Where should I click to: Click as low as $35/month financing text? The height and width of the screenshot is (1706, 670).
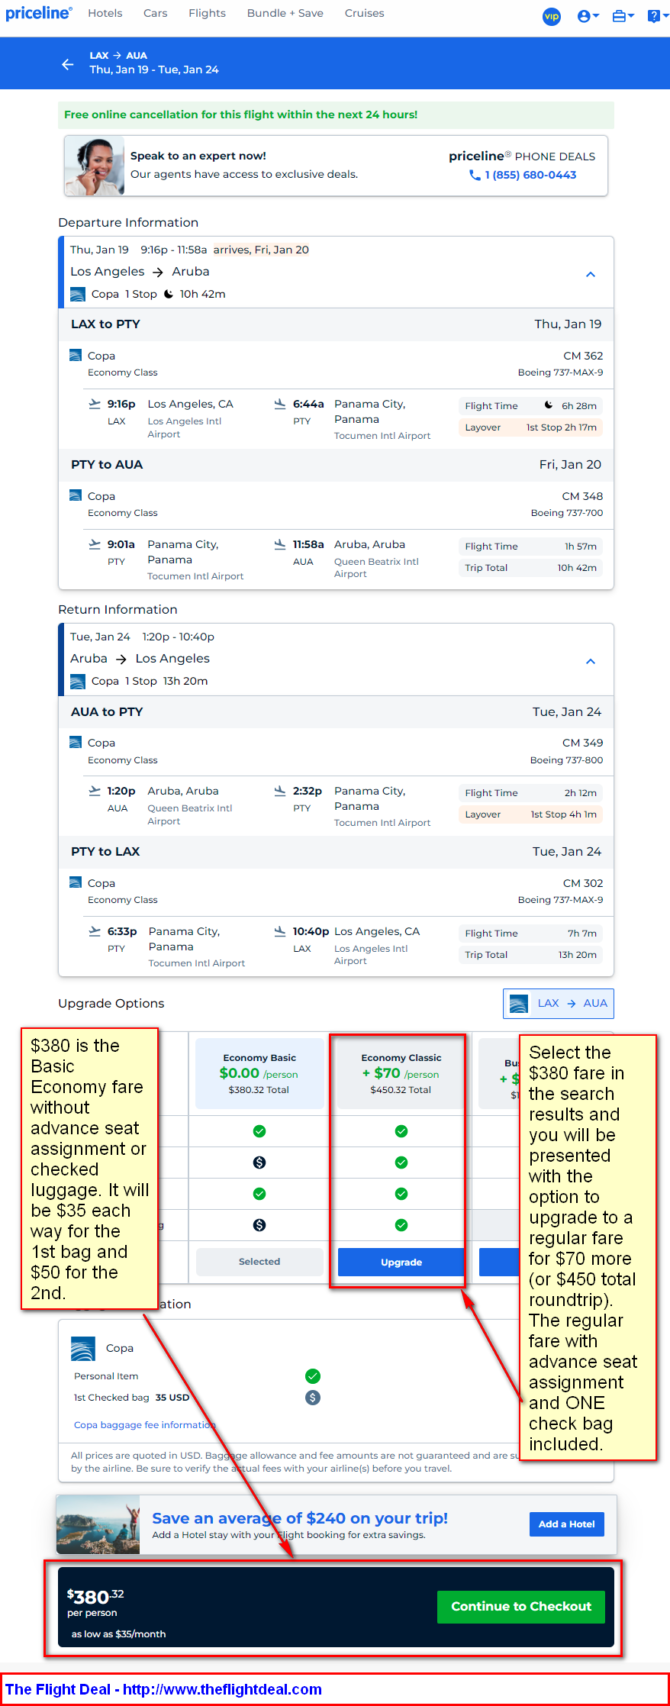[118, 1634]
